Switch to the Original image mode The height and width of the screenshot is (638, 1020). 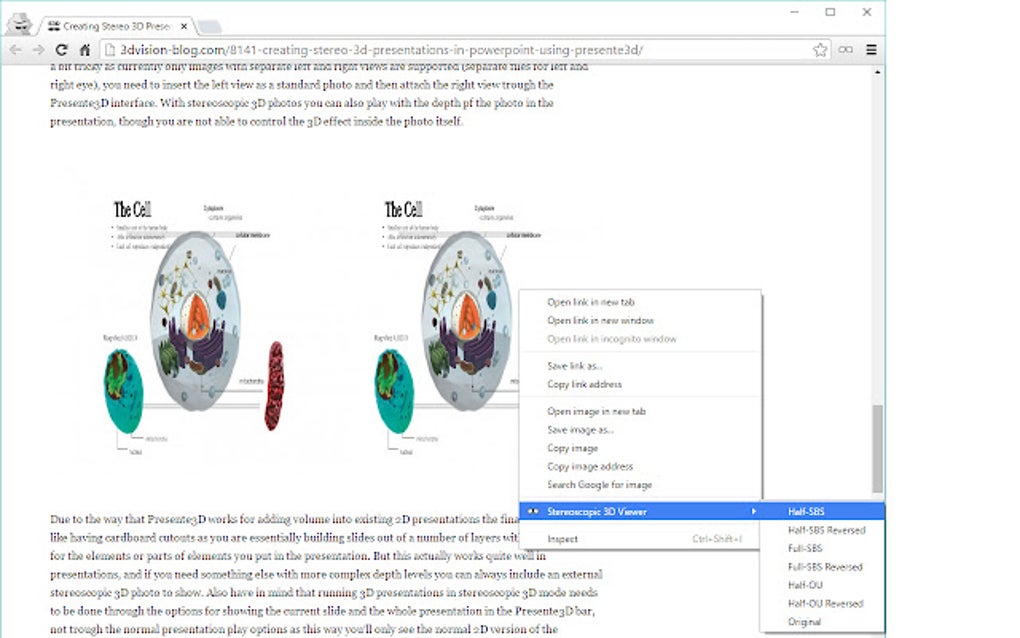pos(805,620)
